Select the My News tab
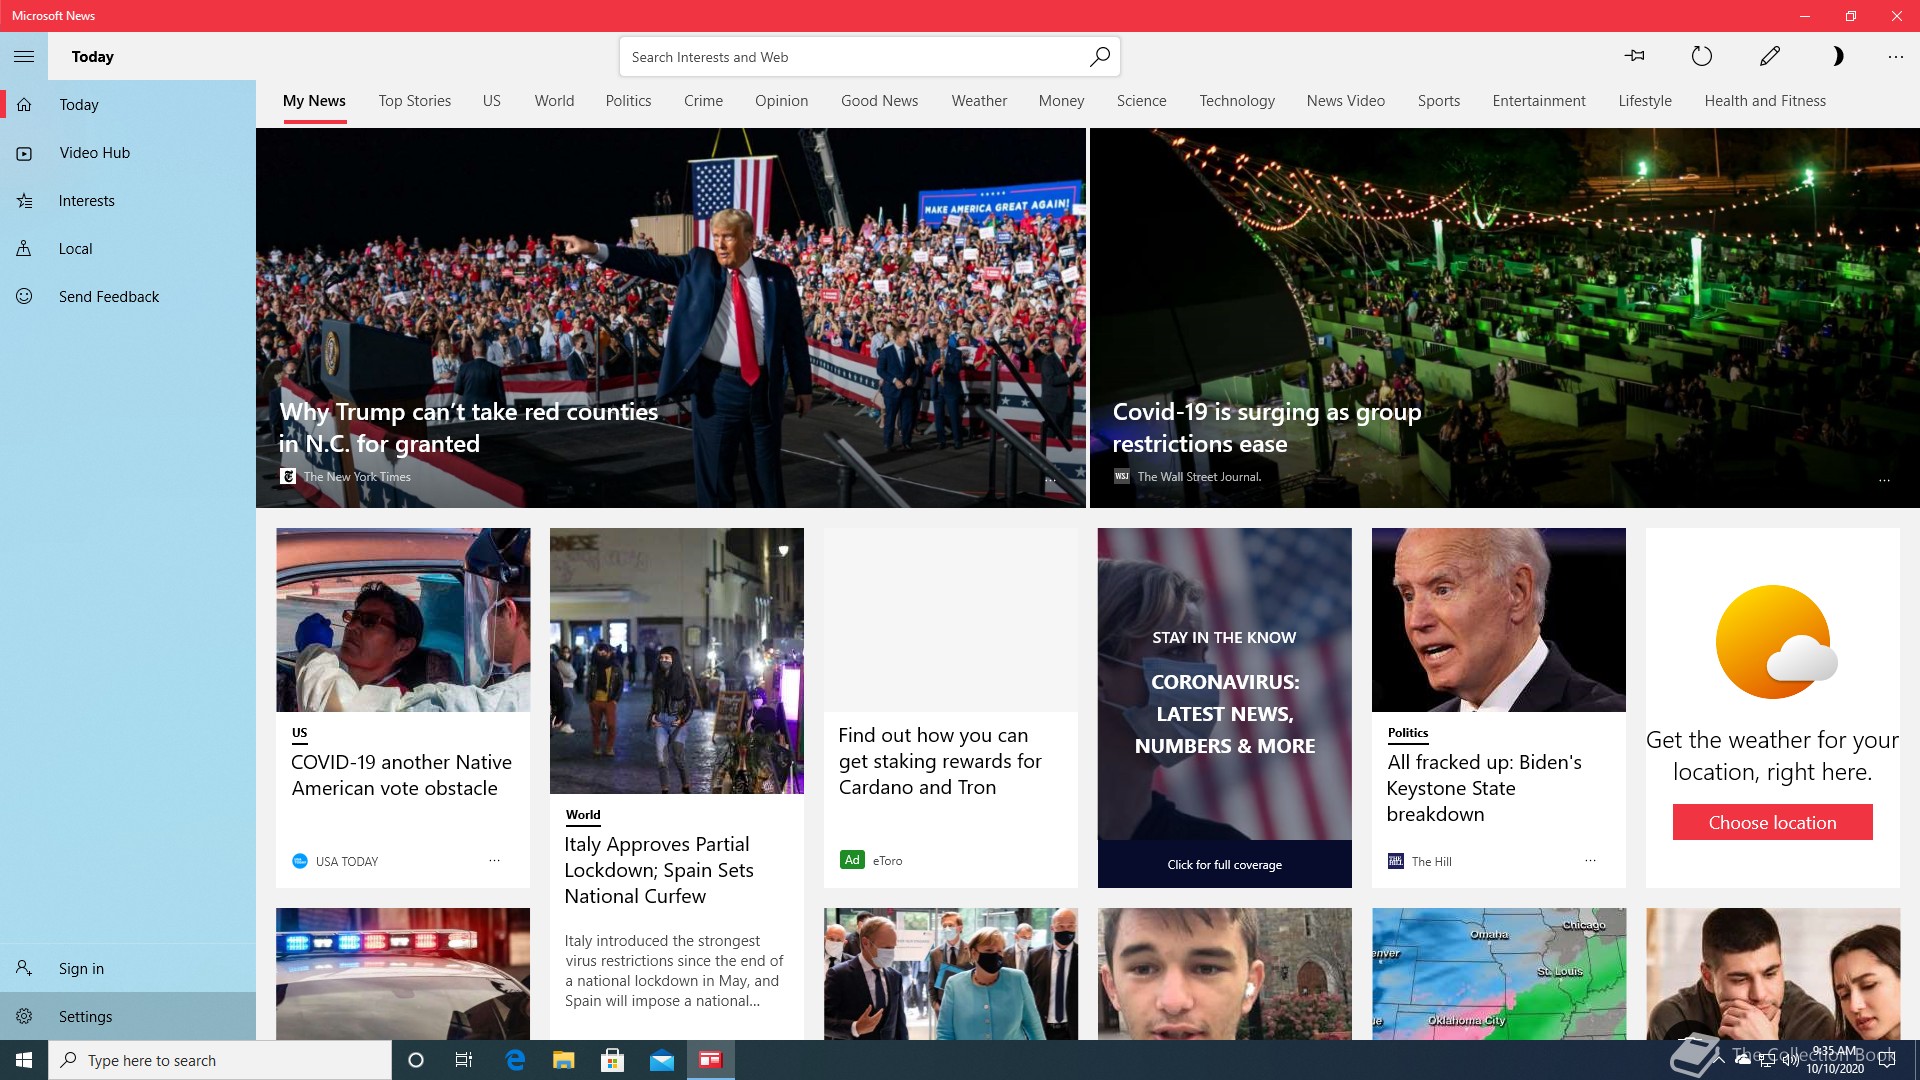The image size is (1920, 1080). 314,101
